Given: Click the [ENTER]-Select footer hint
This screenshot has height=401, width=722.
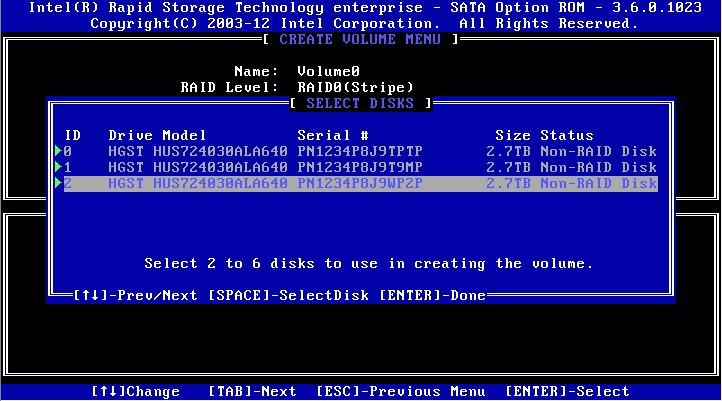Looking at the screenshot, I should [567, 391].
